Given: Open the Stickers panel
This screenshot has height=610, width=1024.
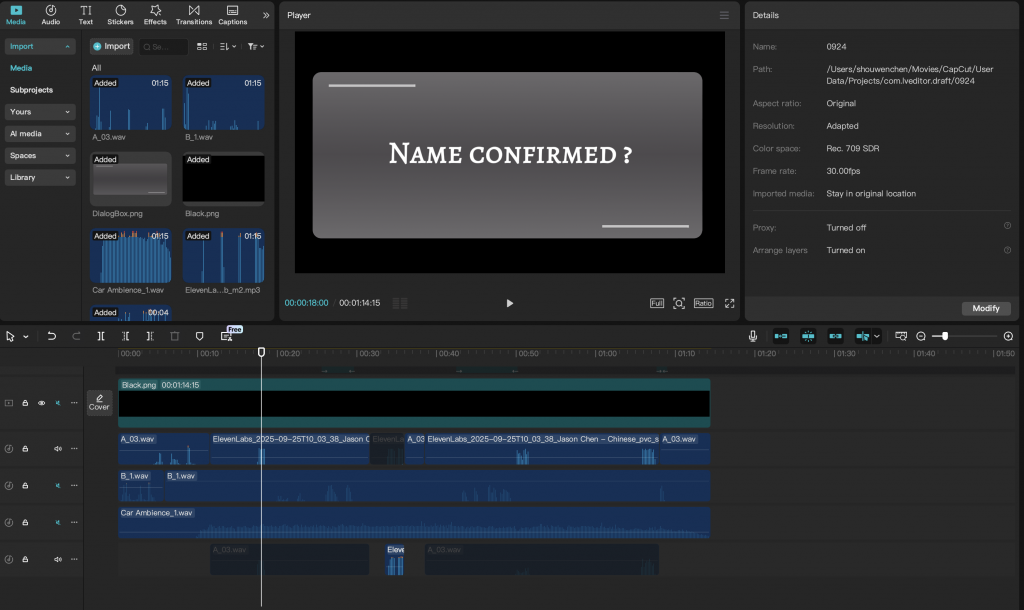Looking at the screenshot, I should tap(120, 14).
